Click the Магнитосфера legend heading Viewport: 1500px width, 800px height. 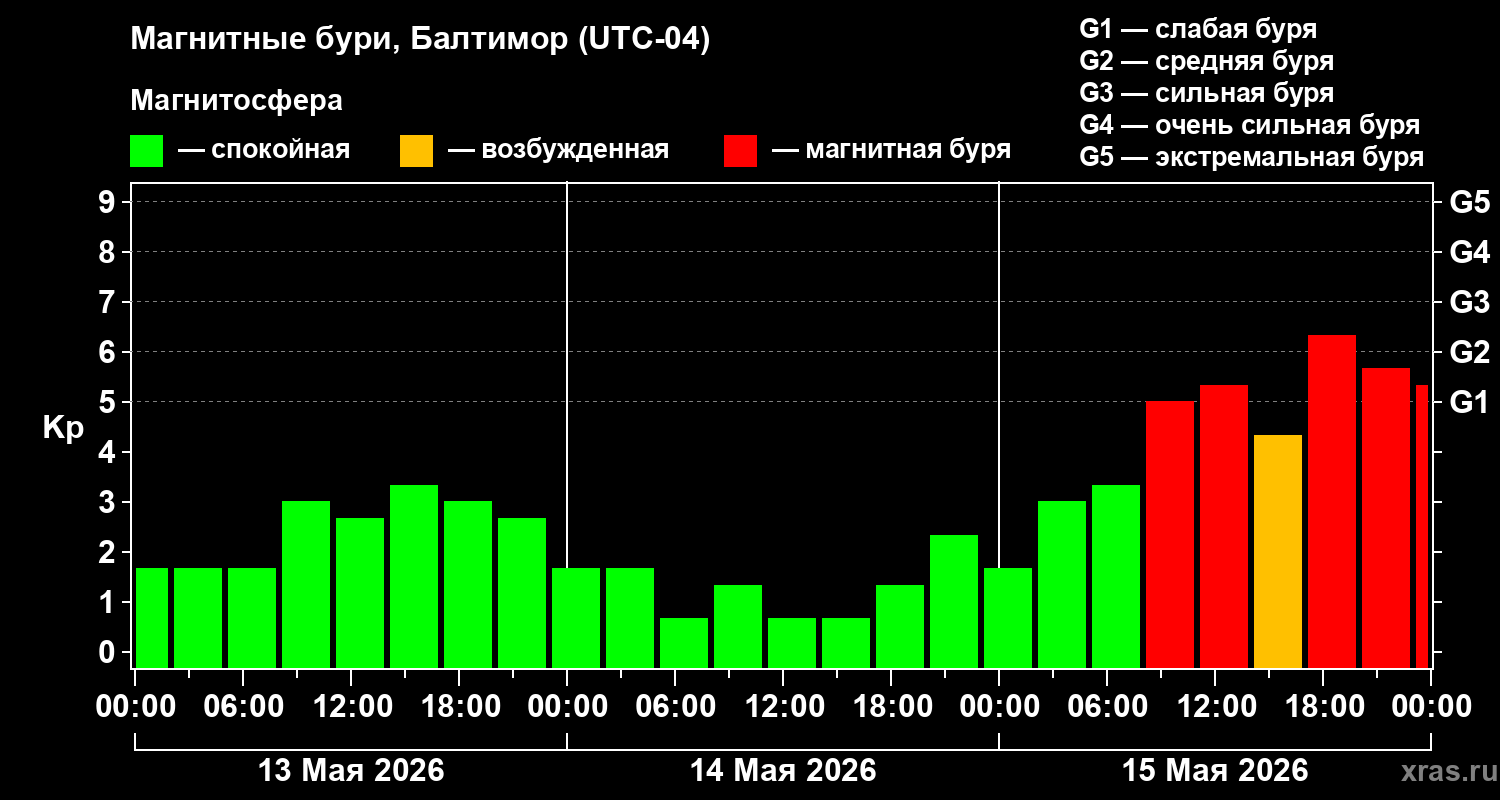[236, 101]
